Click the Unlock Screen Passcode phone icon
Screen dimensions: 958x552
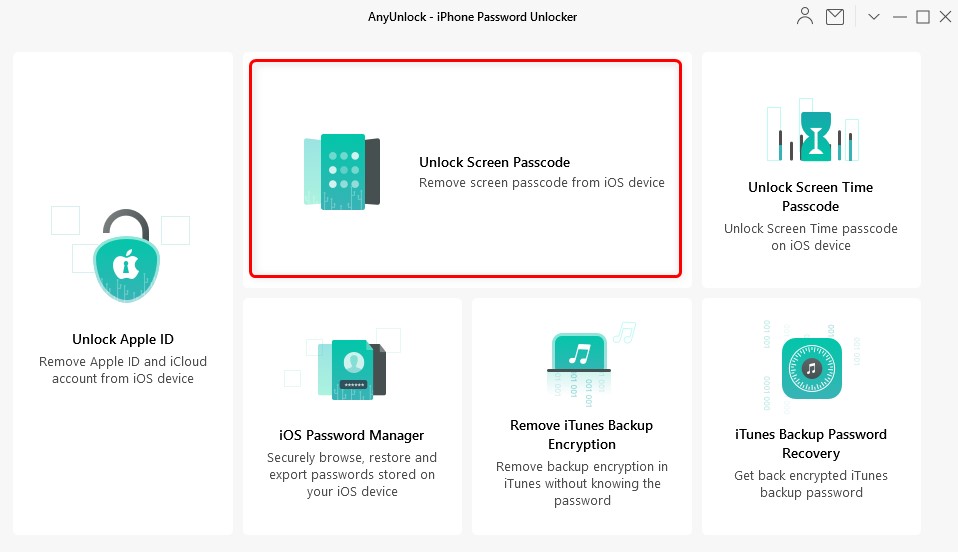tap(342, 172)
